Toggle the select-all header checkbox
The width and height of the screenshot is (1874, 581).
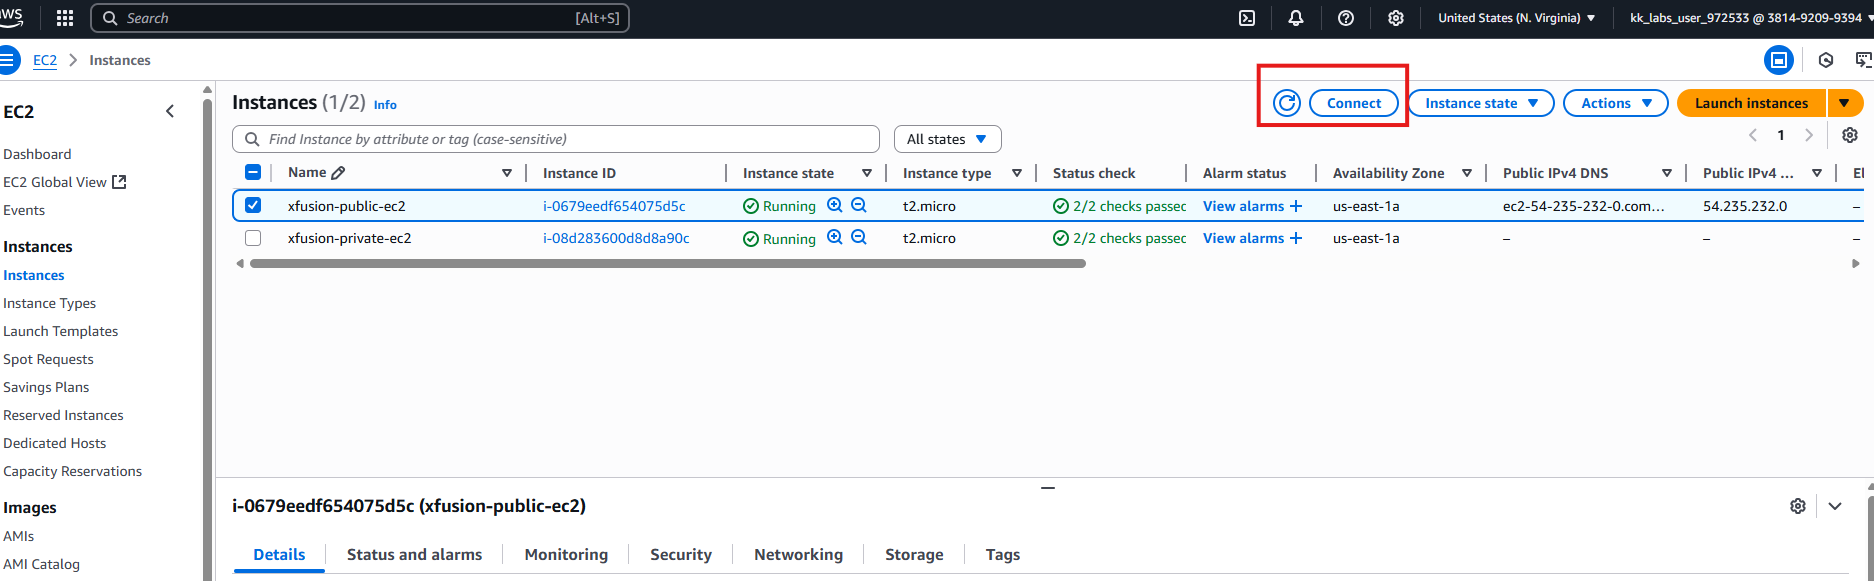(x=253, y=172)
